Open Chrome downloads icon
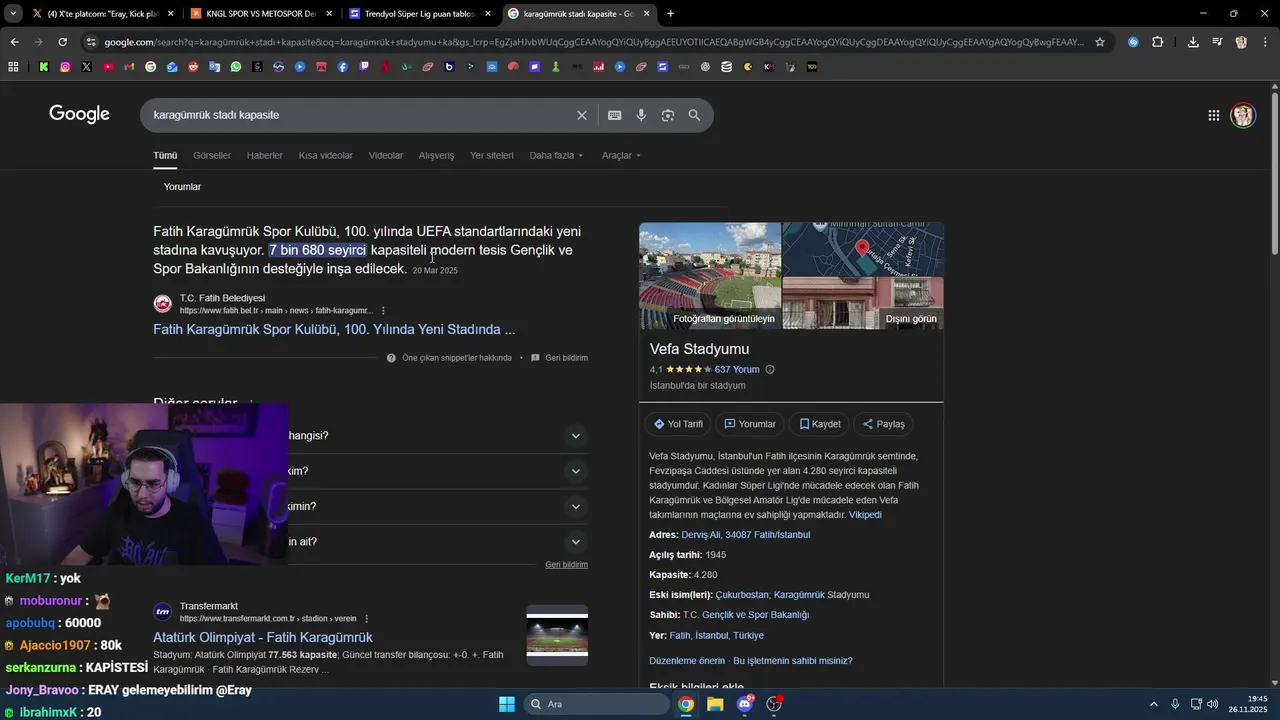The height and width of the screenshot is (720, 1280). point(1193,42)
